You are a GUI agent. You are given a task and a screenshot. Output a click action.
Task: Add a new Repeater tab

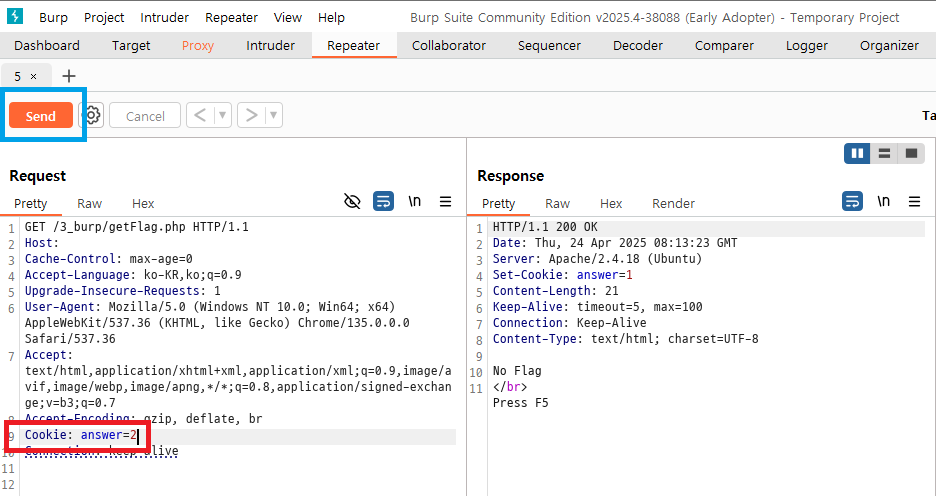[x=69, y=76]
